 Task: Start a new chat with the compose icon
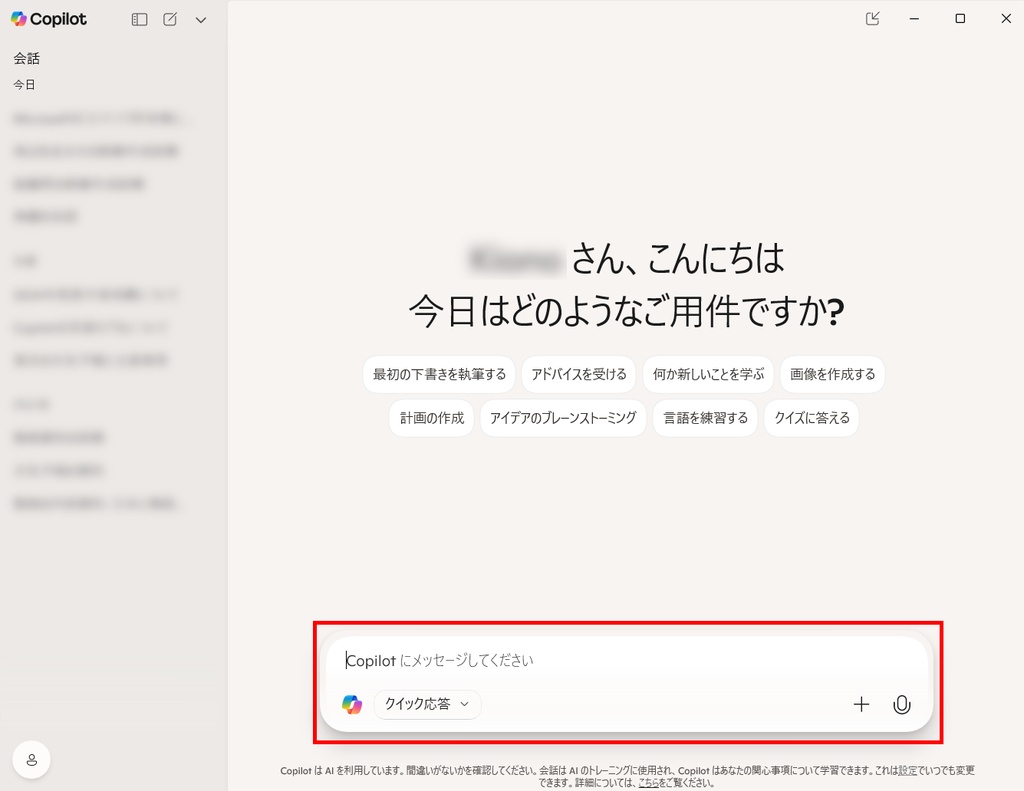170,20
